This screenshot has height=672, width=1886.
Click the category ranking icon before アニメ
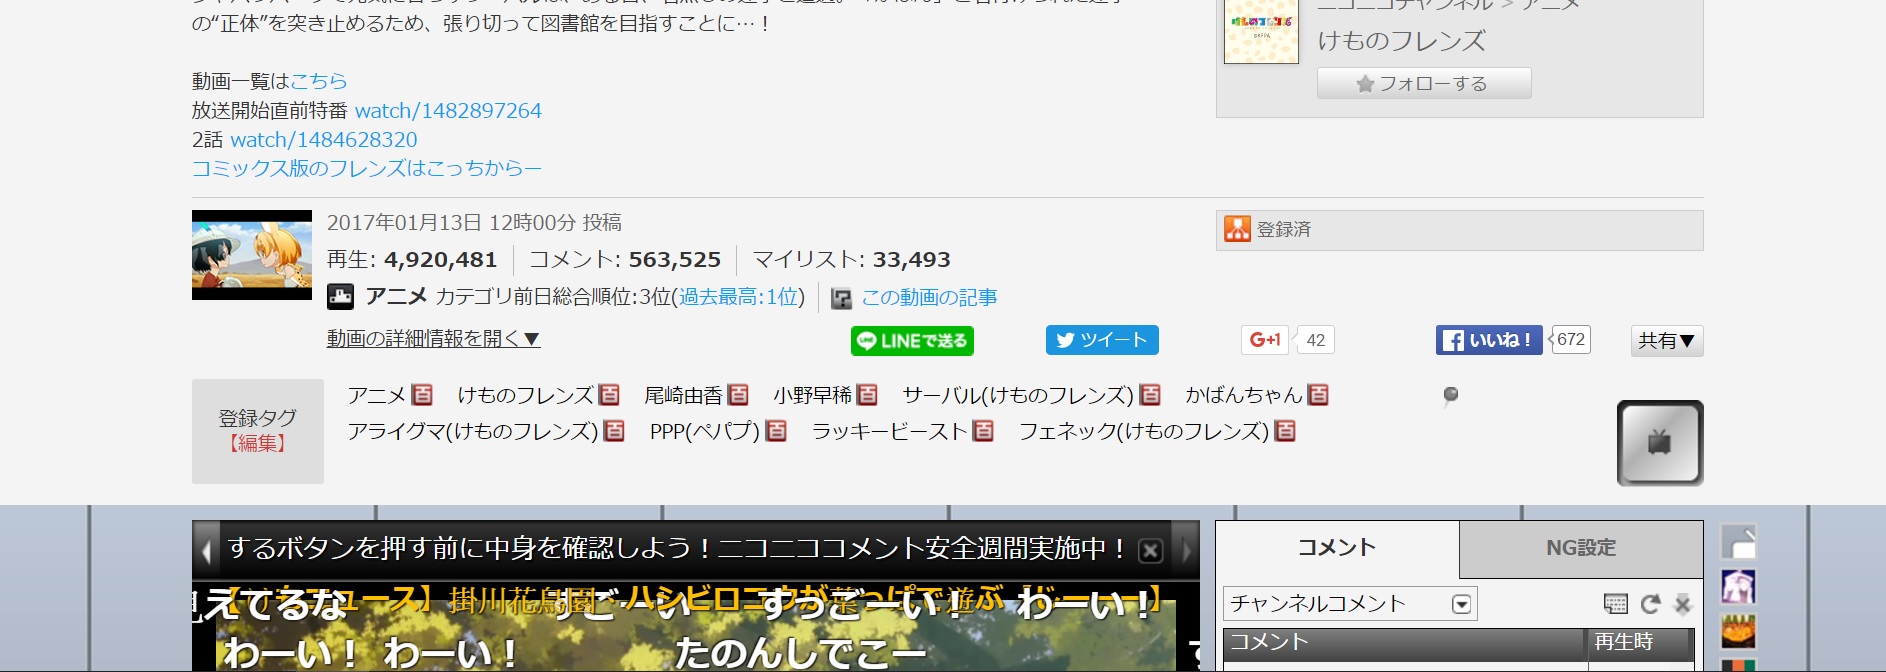tap(340, 297)
